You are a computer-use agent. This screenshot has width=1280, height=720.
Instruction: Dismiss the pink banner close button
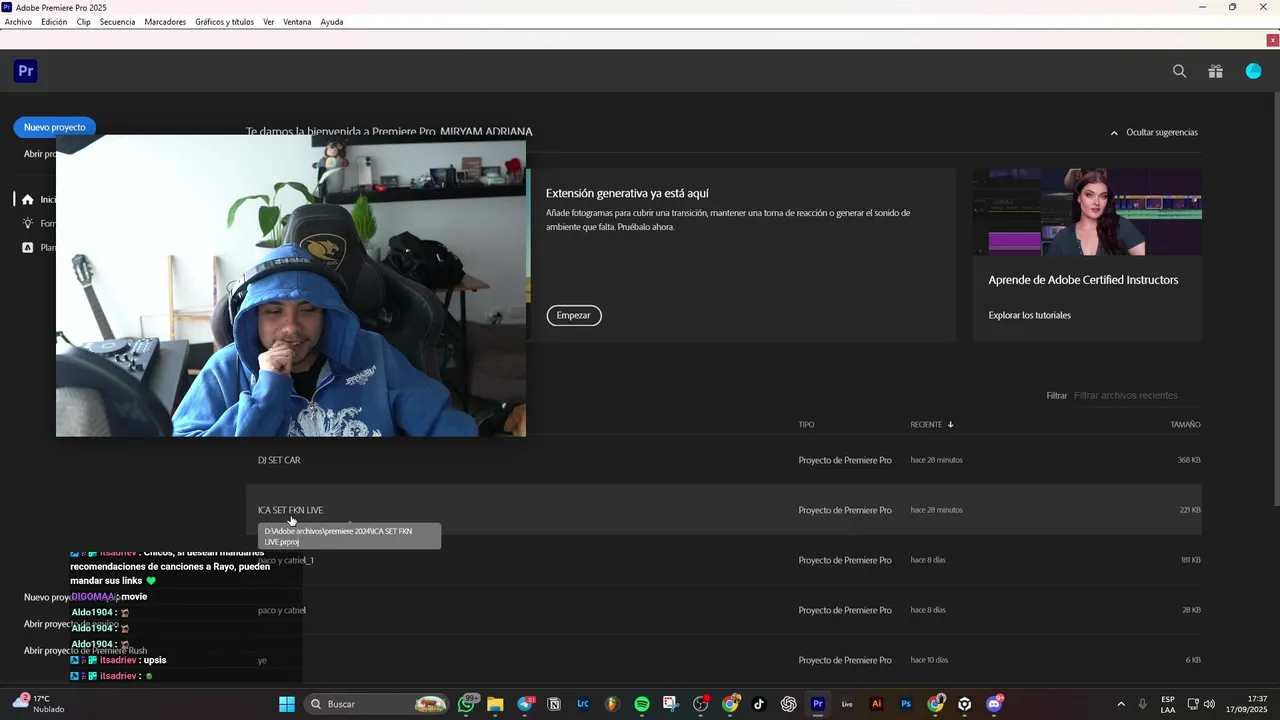(1272, 40)
